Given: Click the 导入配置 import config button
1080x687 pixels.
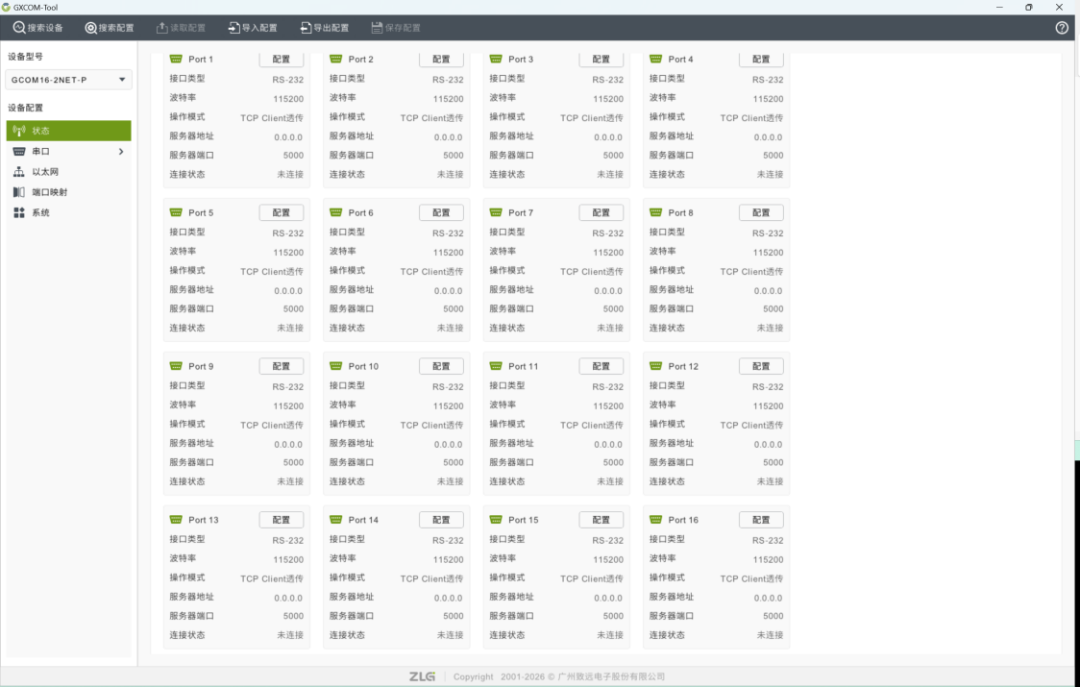Looking at the screenshot, I should tap(253, 28).
